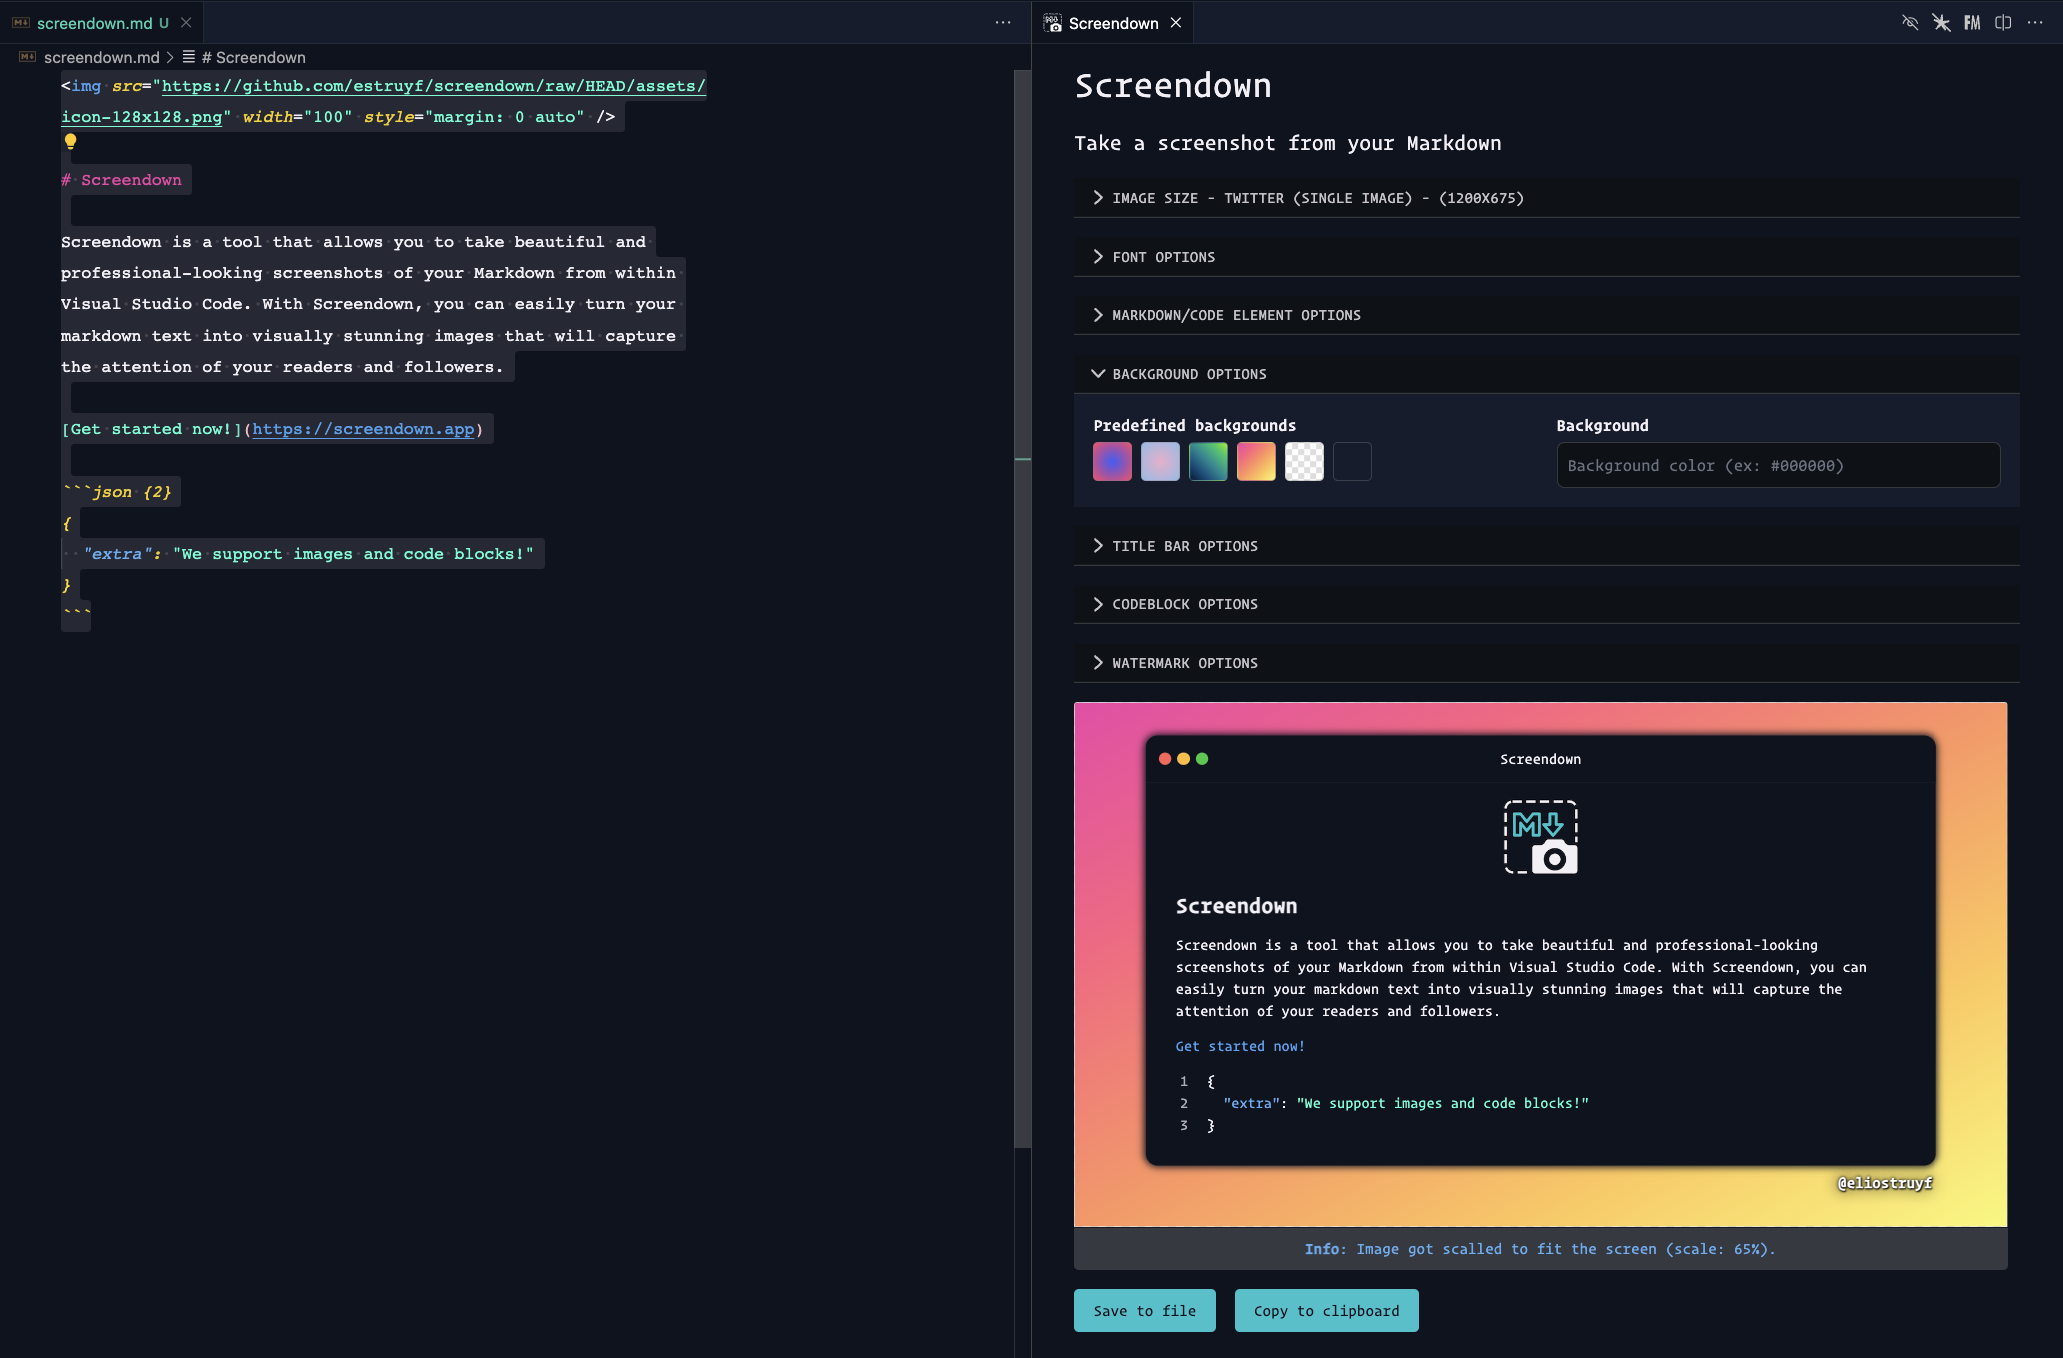Screen dimensions: 2063x1358
Task: Switch to the screendown.md tab
Action: coord(95,22)
